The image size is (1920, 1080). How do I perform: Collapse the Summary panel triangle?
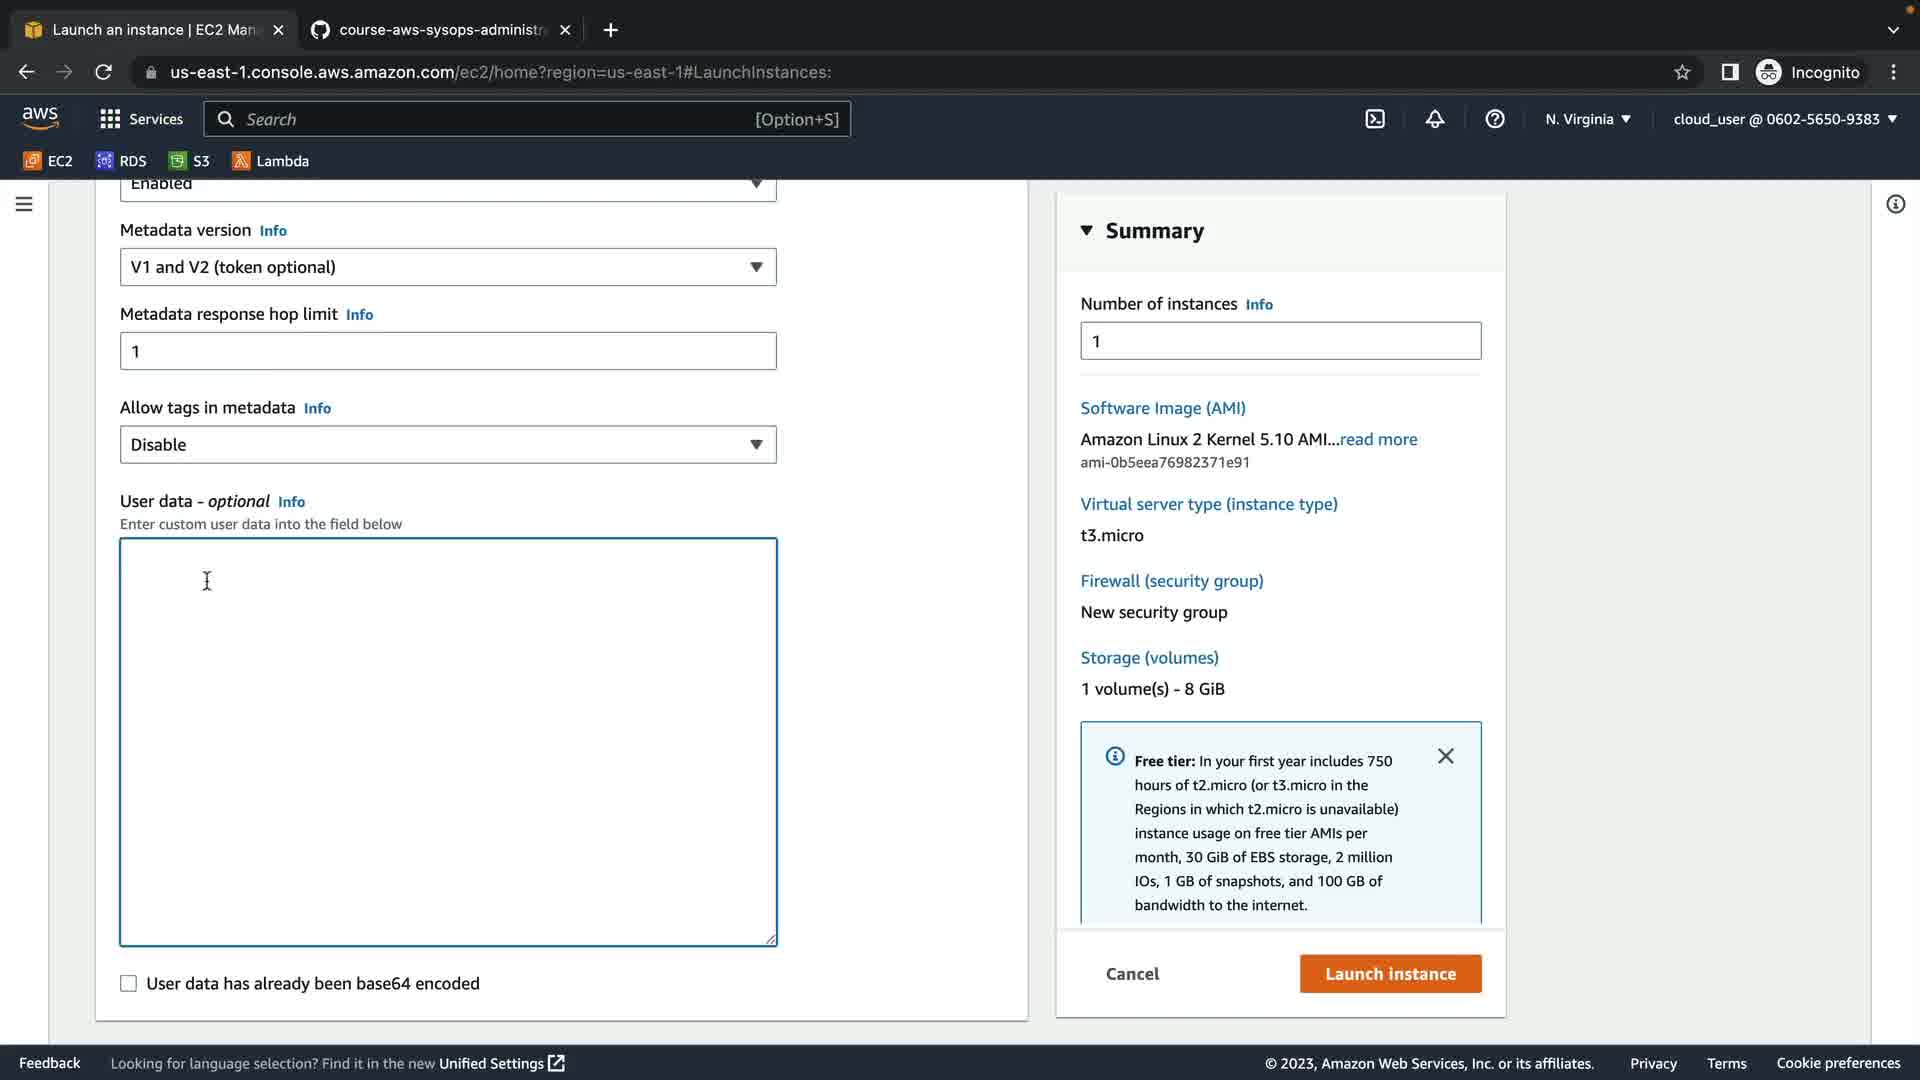1087,231
